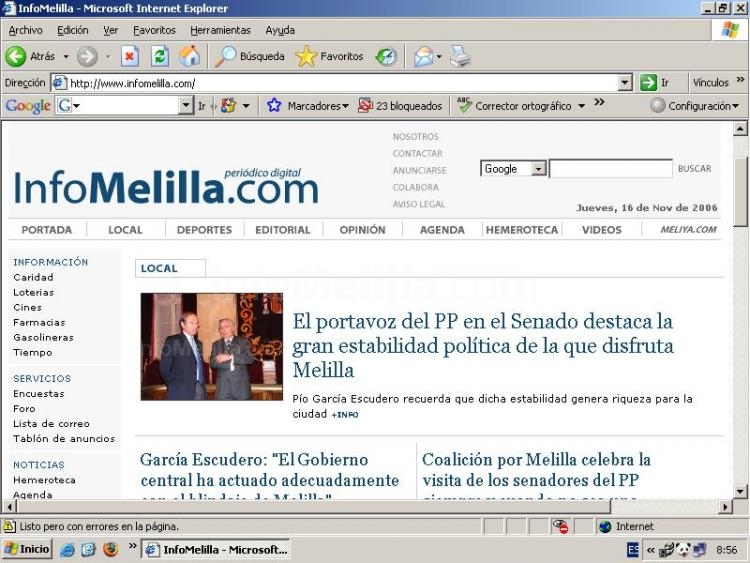
Task: Open the Google search engine select box
Action: pyautogui.click(x=513, y=168)
